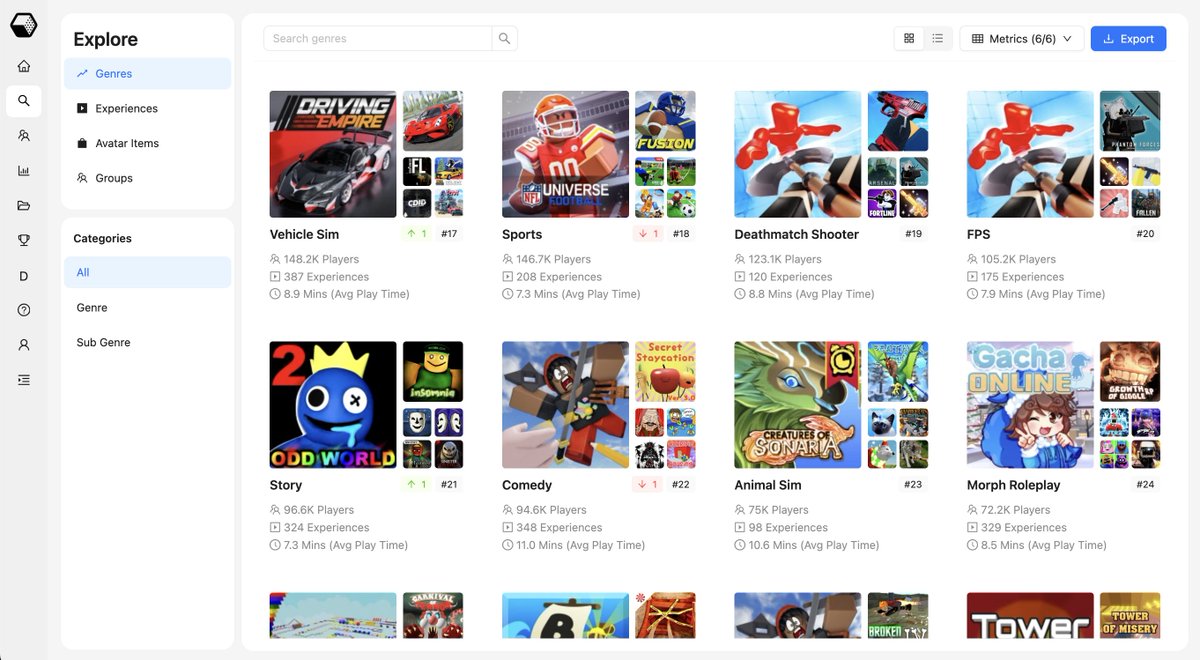
Task: Select the Genres navigation link
Action: (113, 73)
